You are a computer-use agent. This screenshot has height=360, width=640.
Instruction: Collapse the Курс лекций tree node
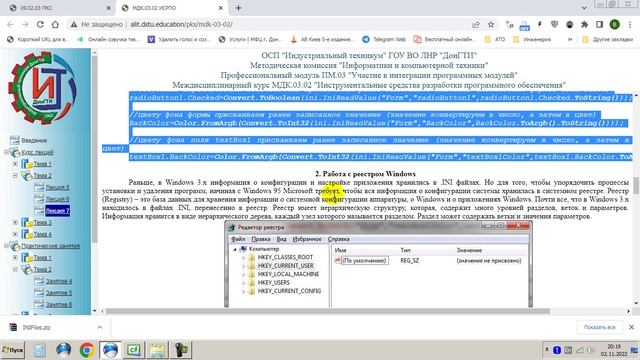click(6, 152)
